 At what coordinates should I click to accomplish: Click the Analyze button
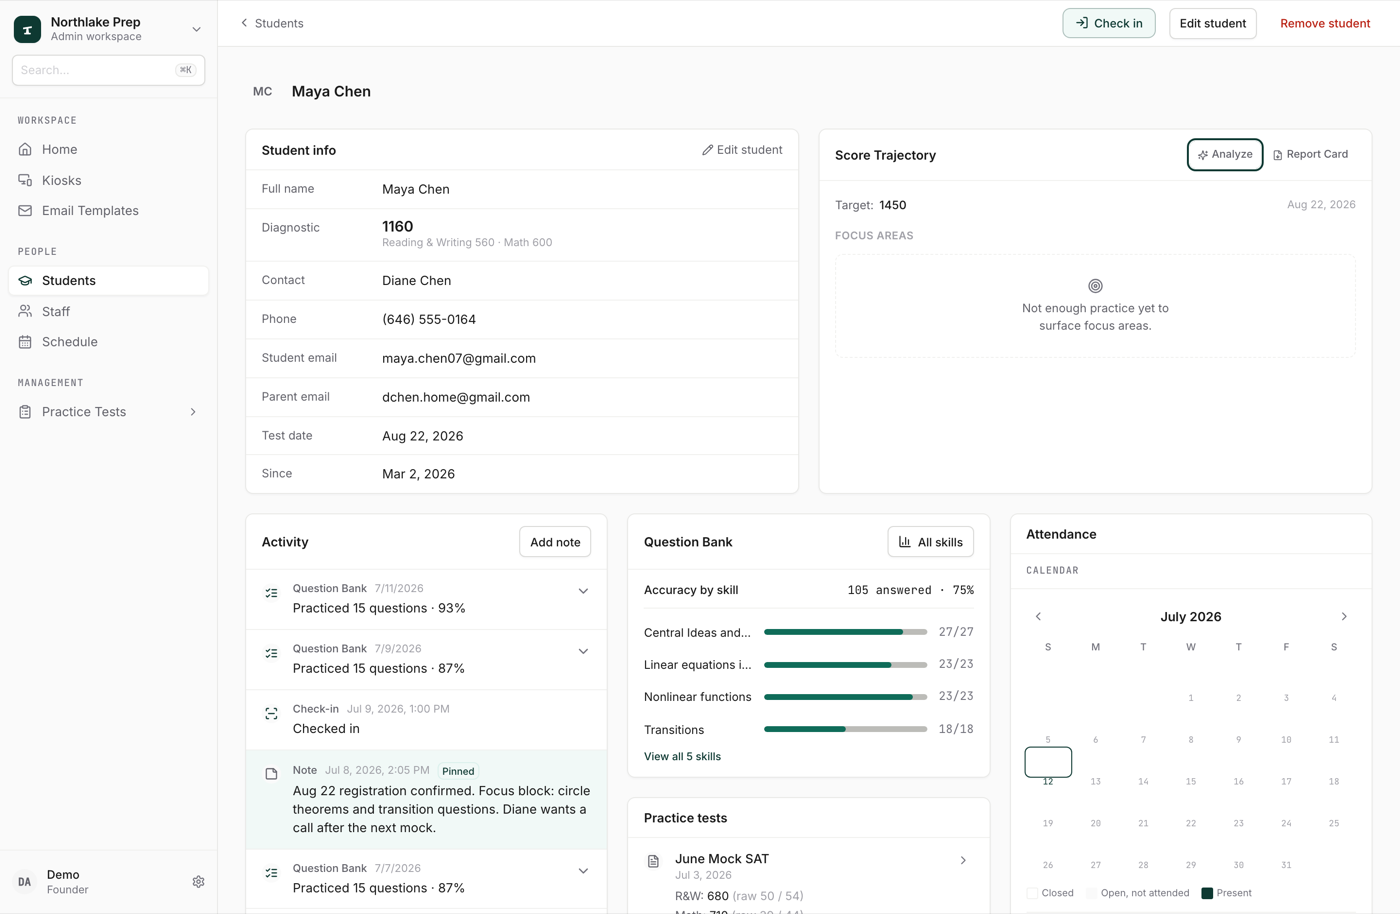1225,155
